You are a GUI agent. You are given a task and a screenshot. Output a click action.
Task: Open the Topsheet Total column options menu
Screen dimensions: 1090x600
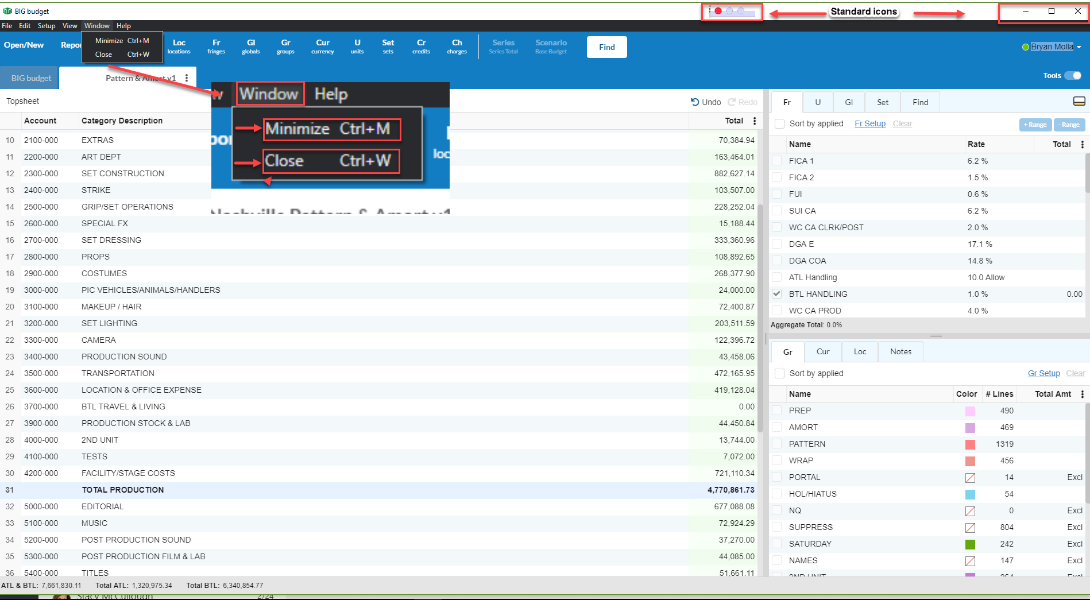click(755, 121)
